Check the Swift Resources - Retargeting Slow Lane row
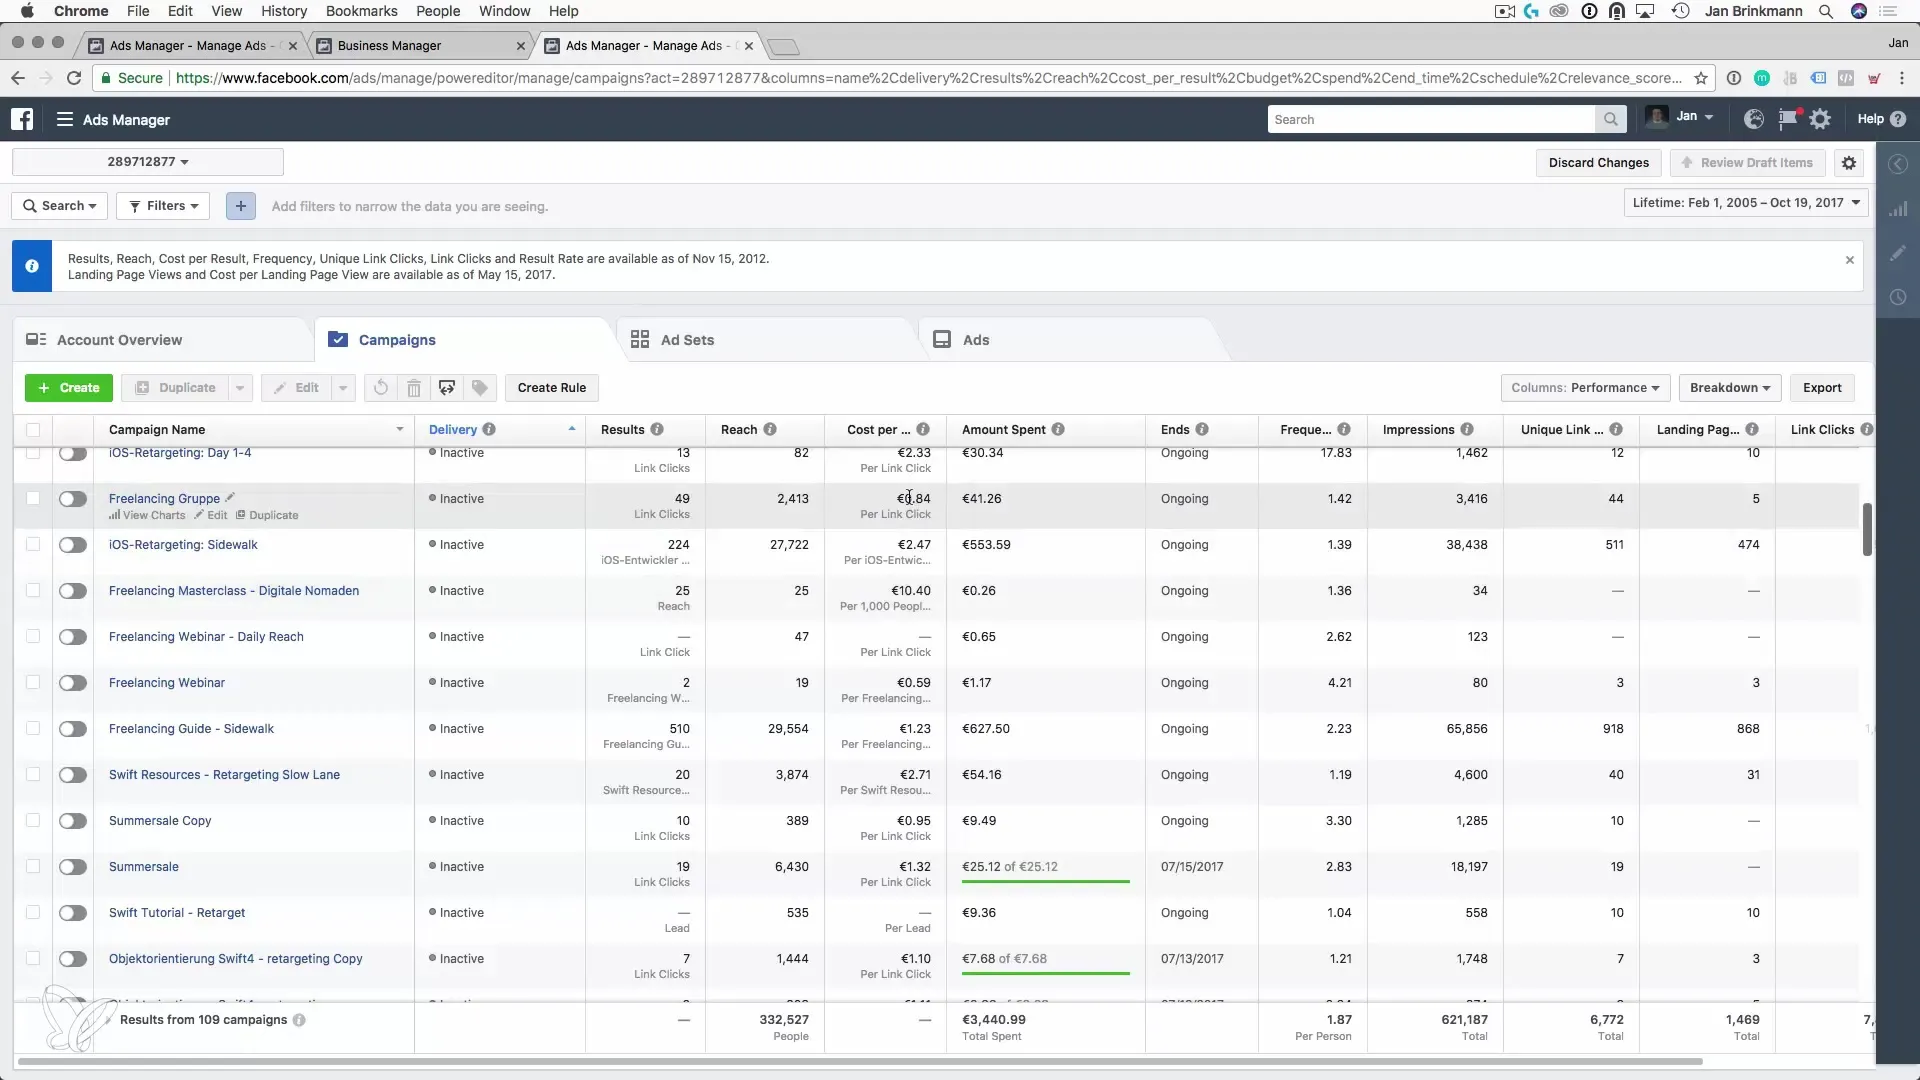 pos(33,774)
